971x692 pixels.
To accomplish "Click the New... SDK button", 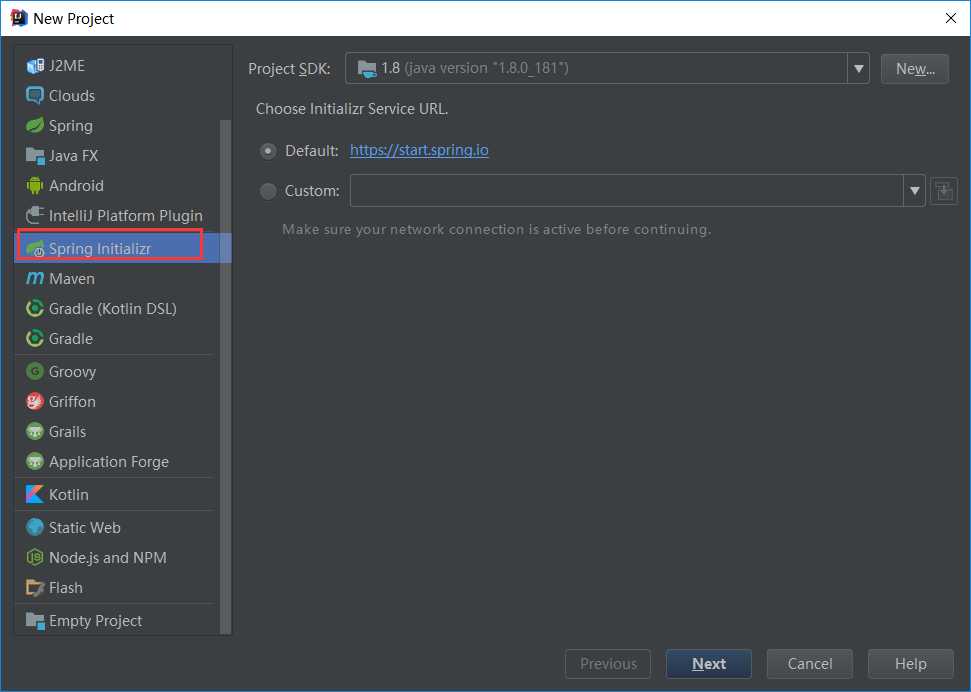I will click(x=915, y=68).
